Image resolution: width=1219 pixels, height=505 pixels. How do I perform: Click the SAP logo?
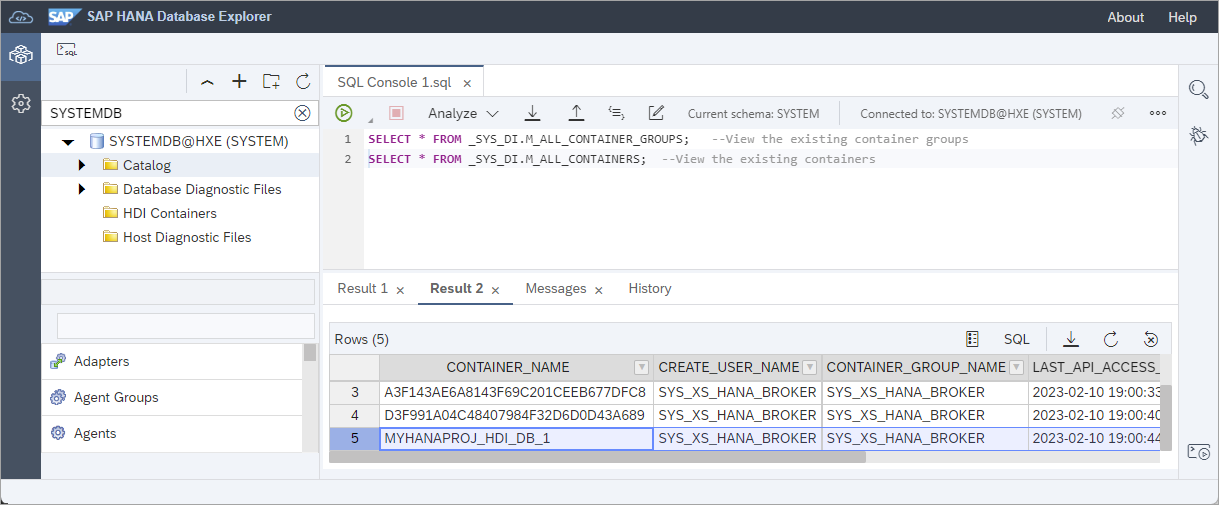pyautogui.click(x=65, y=17)
